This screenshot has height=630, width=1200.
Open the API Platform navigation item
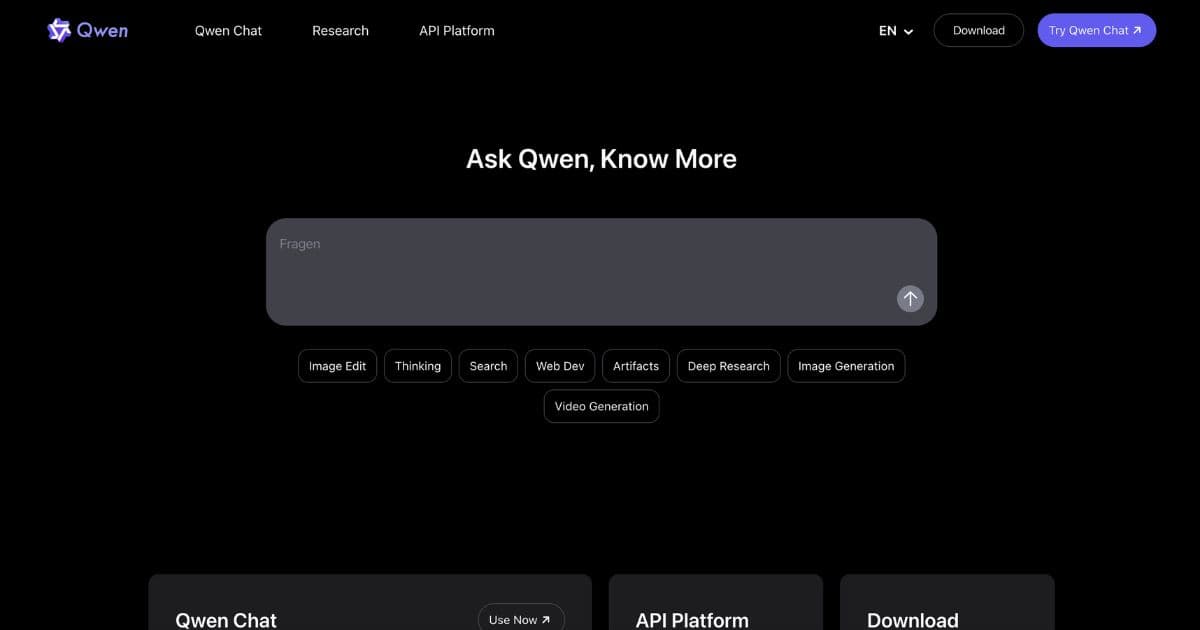pos(457,31)
